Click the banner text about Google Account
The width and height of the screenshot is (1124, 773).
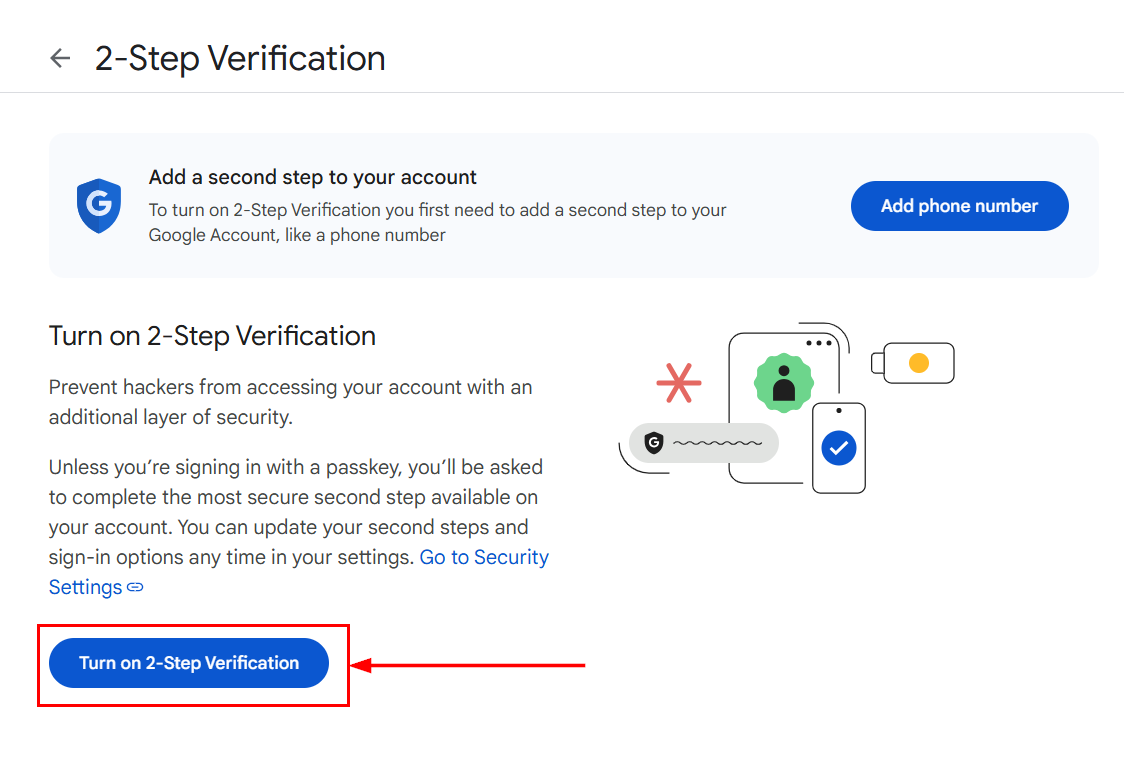pyautogui.click(x=437, y=222)
